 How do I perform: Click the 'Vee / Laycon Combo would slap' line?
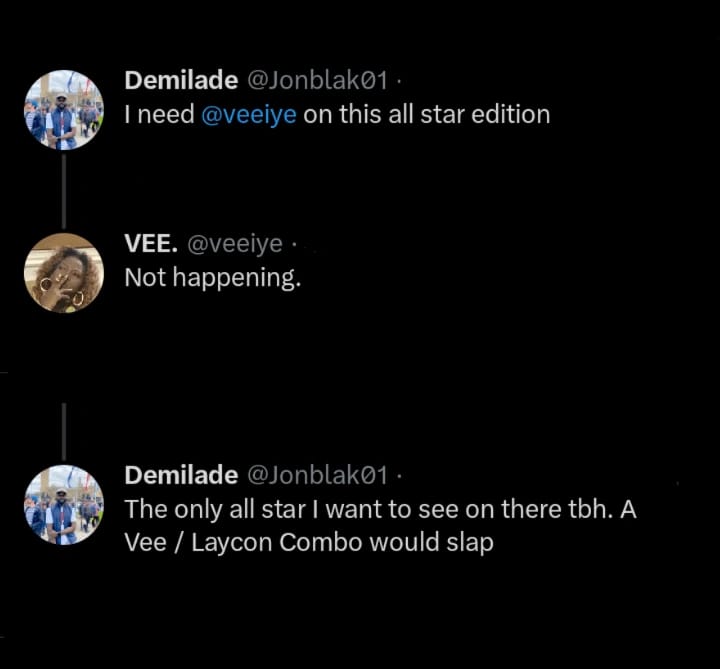309,543
